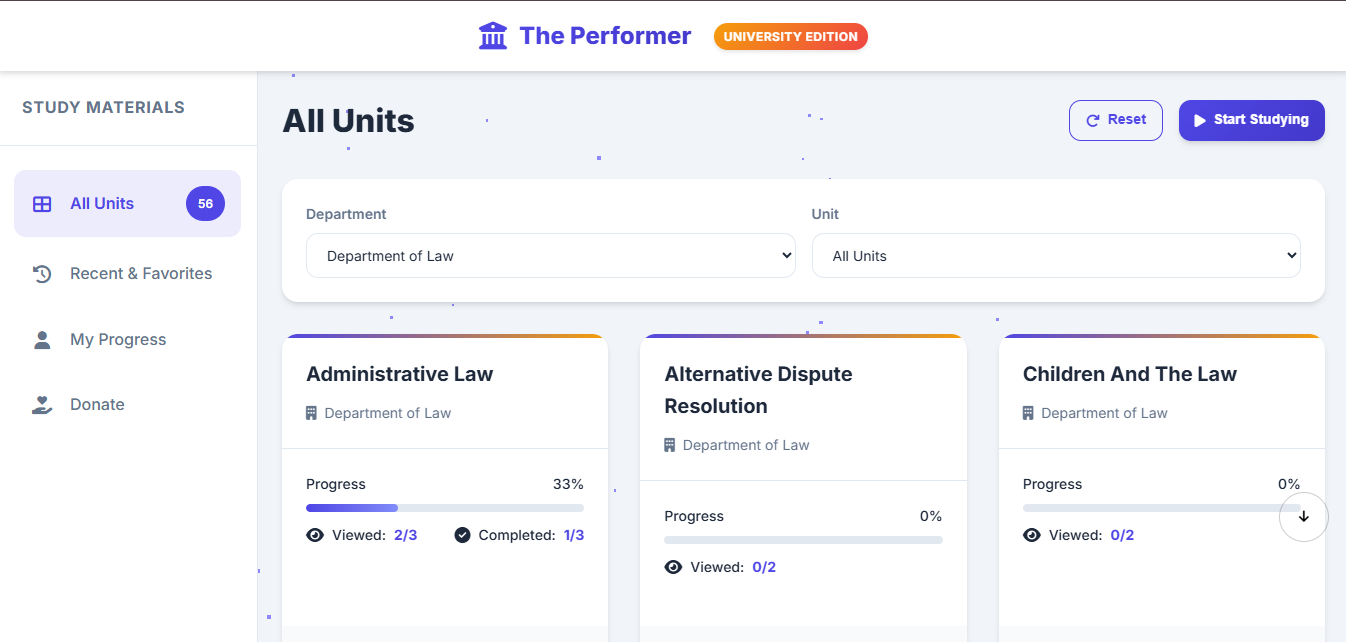Click the All Units grid icon

(42, 204)
